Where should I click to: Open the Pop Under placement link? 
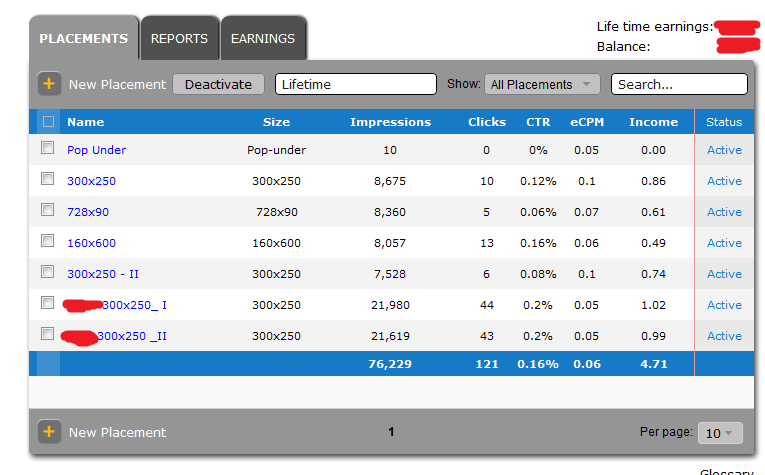(96, 150)
